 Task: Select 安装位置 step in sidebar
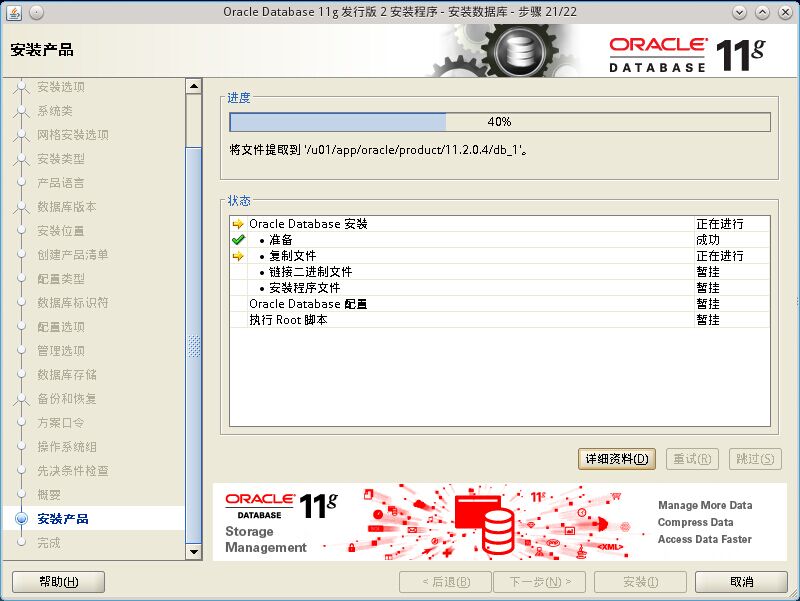click(61, 231)
